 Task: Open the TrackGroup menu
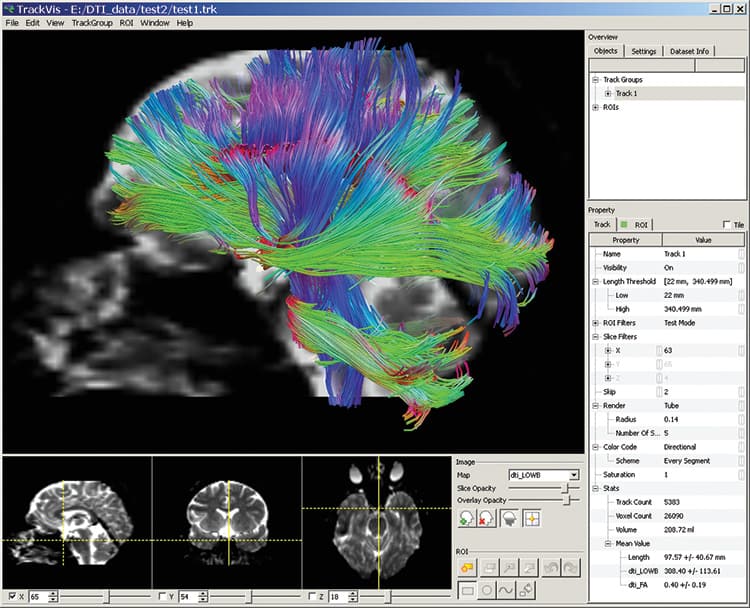pyautogui.click(x=92, y=23)
